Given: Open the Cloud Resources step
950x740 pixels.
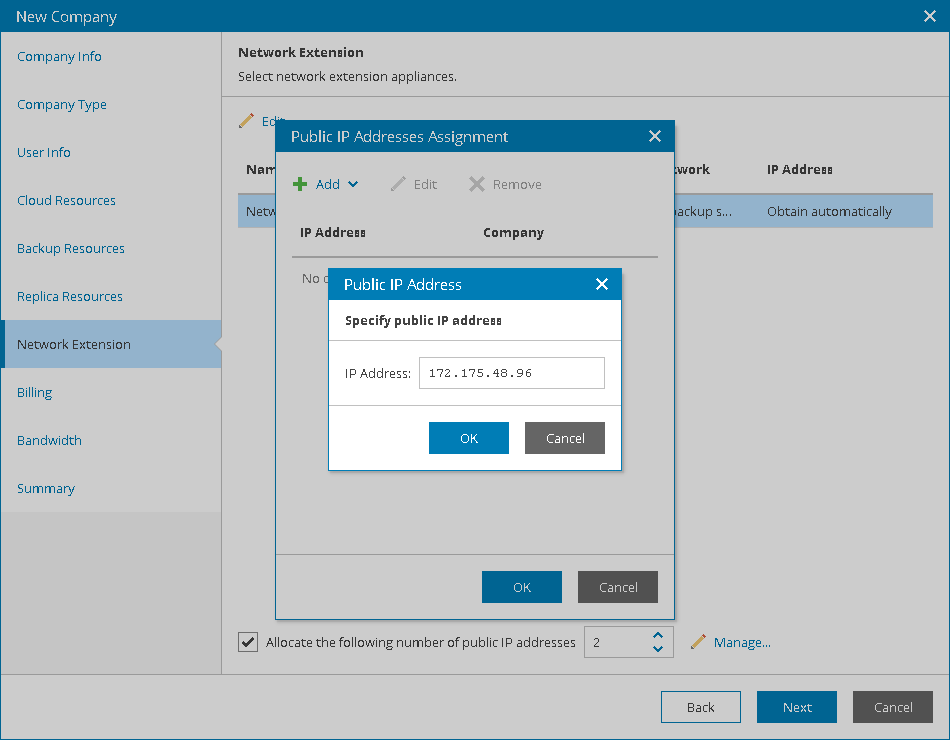Looking at the screenshot, I should click(66, 200).
